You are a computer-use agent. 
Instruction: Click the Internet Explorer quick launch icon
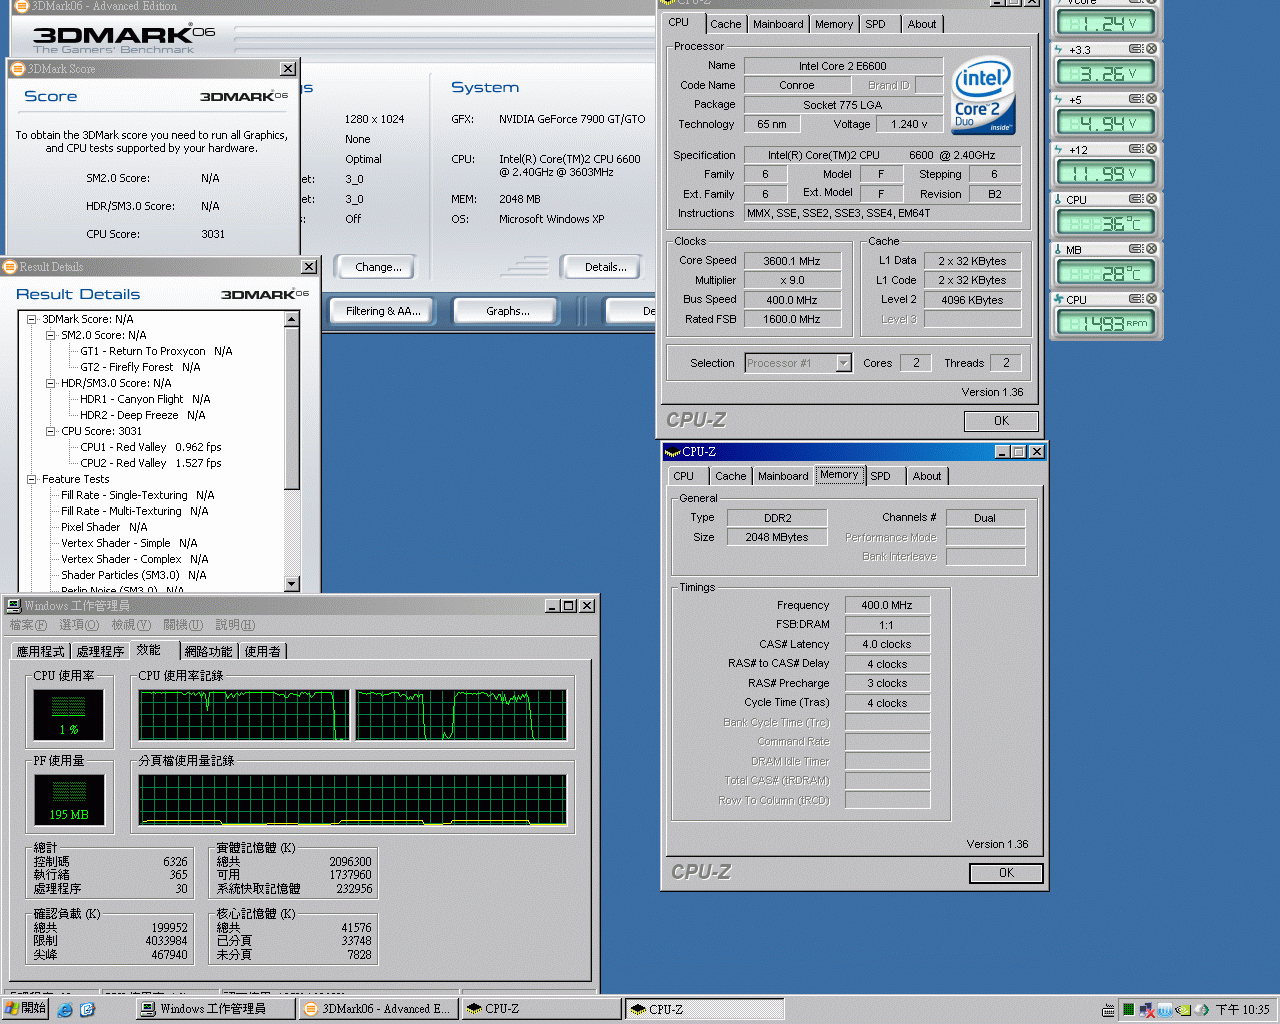(65, 1010)
